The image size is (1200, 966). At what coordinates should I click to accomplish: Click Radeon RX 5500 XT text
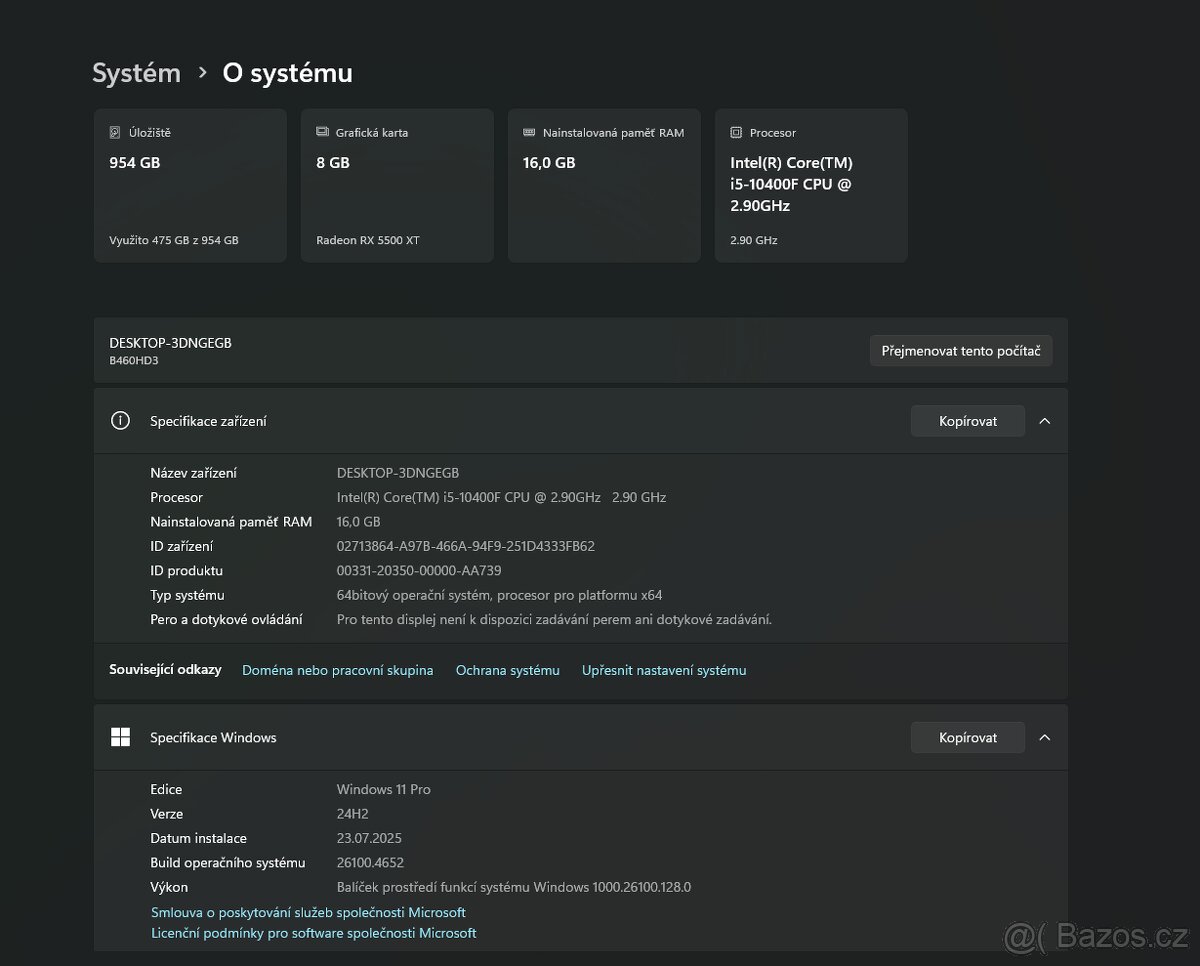[368, 240]
